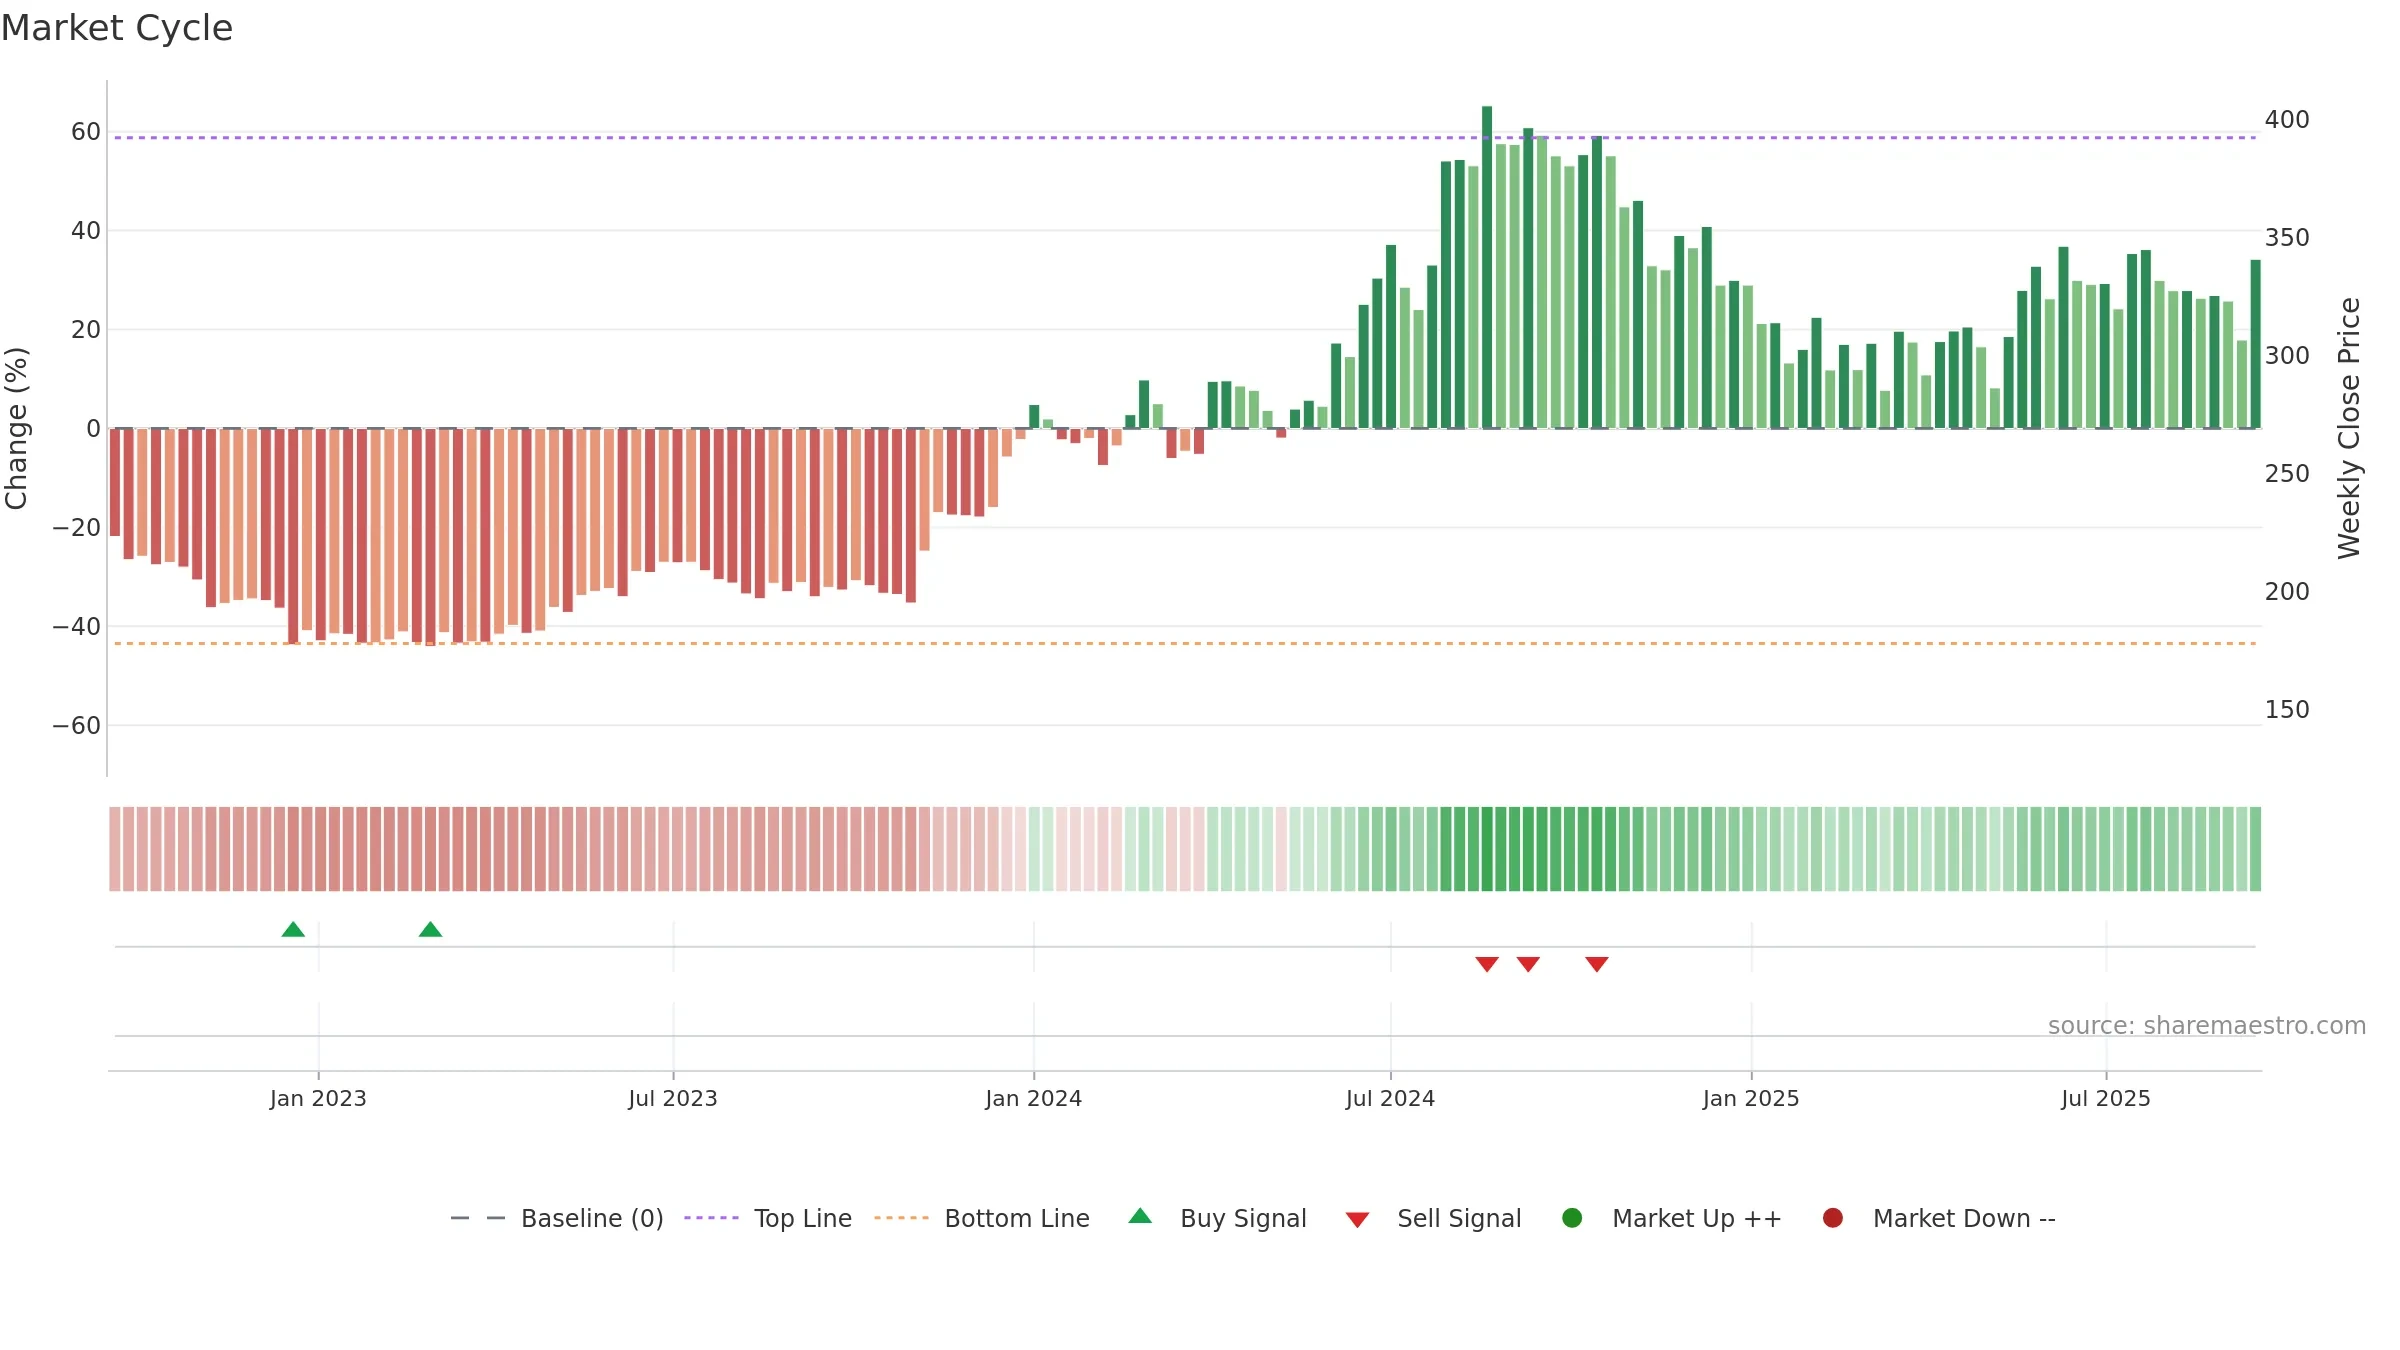Click the Market Cycle chart title
This screenshot has height=1350, width=2400.
point(117,28)
